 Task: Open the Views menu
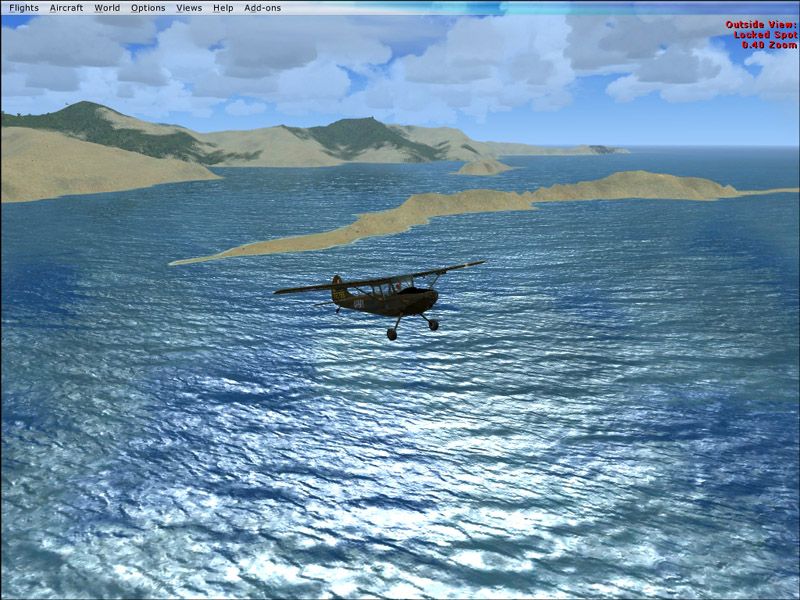tap(188, 8)
